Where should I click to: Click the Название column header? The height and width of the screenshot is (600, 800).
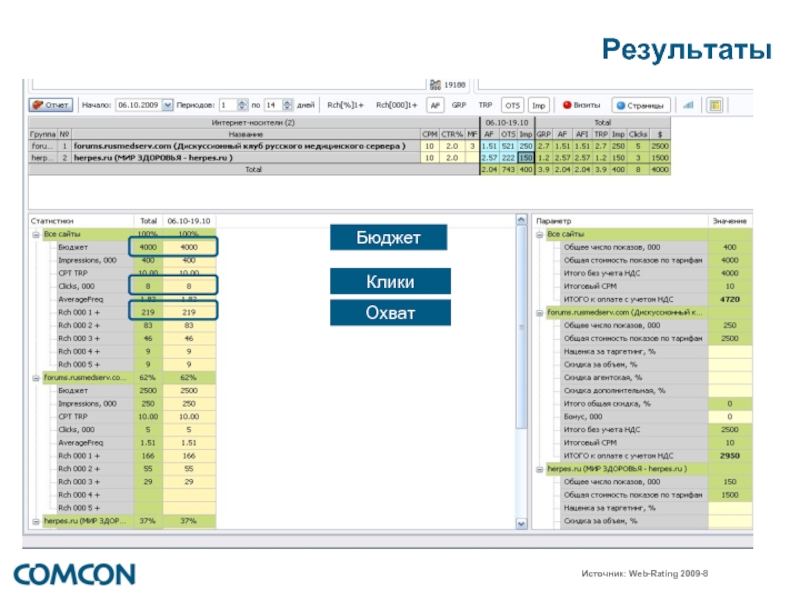pyautogui.click(x=245, y=134)
